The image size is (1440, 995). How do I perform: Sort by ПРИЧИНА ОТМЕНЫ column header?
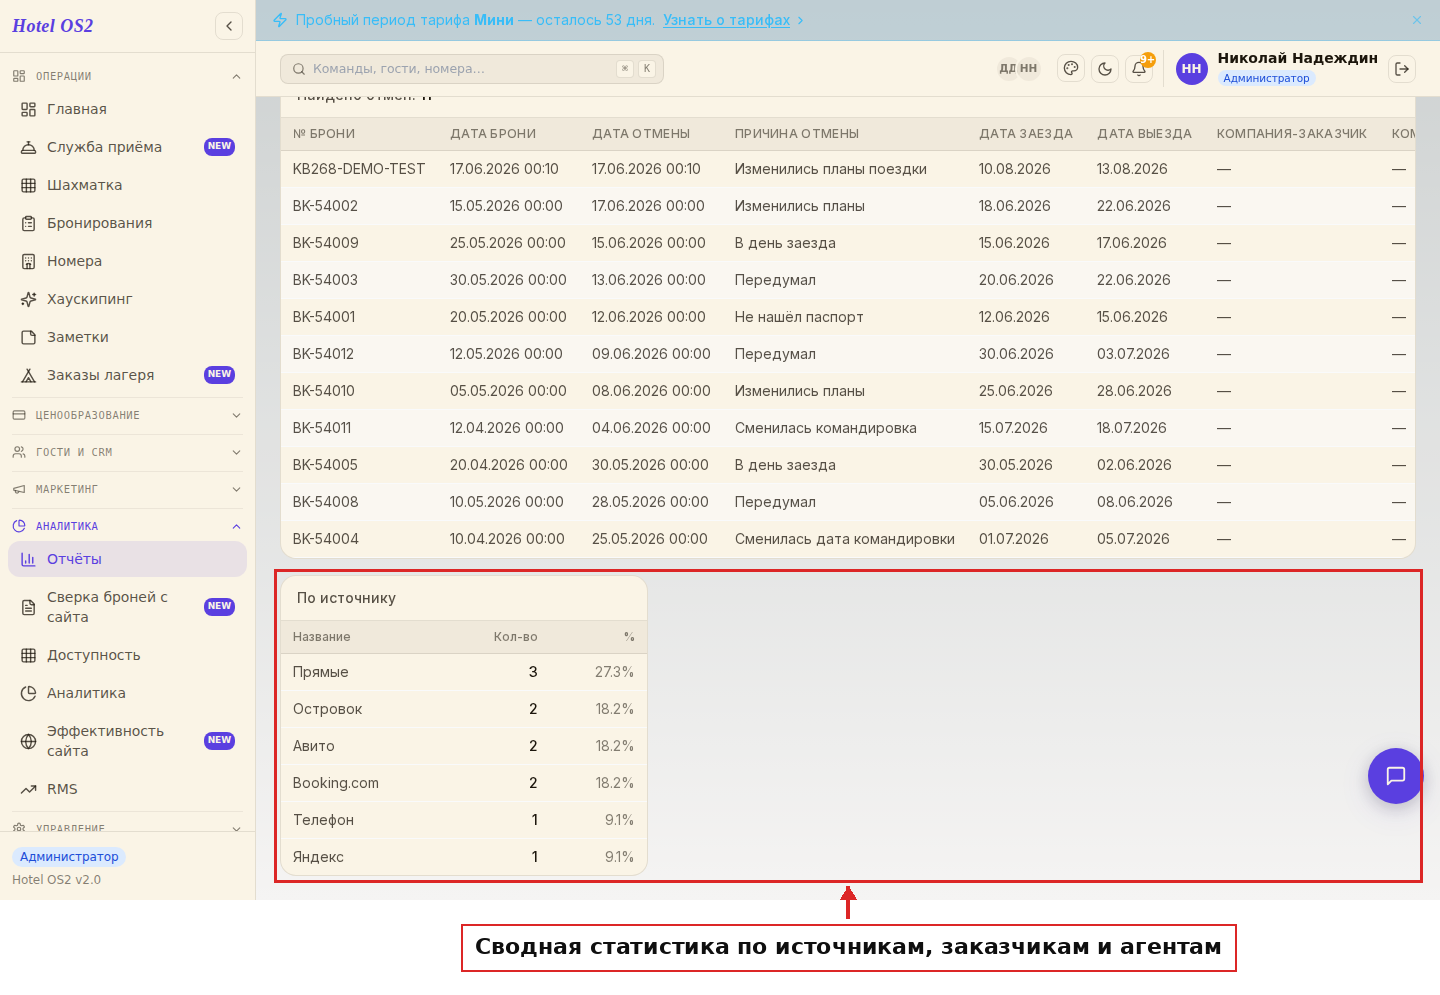(797, 134)
